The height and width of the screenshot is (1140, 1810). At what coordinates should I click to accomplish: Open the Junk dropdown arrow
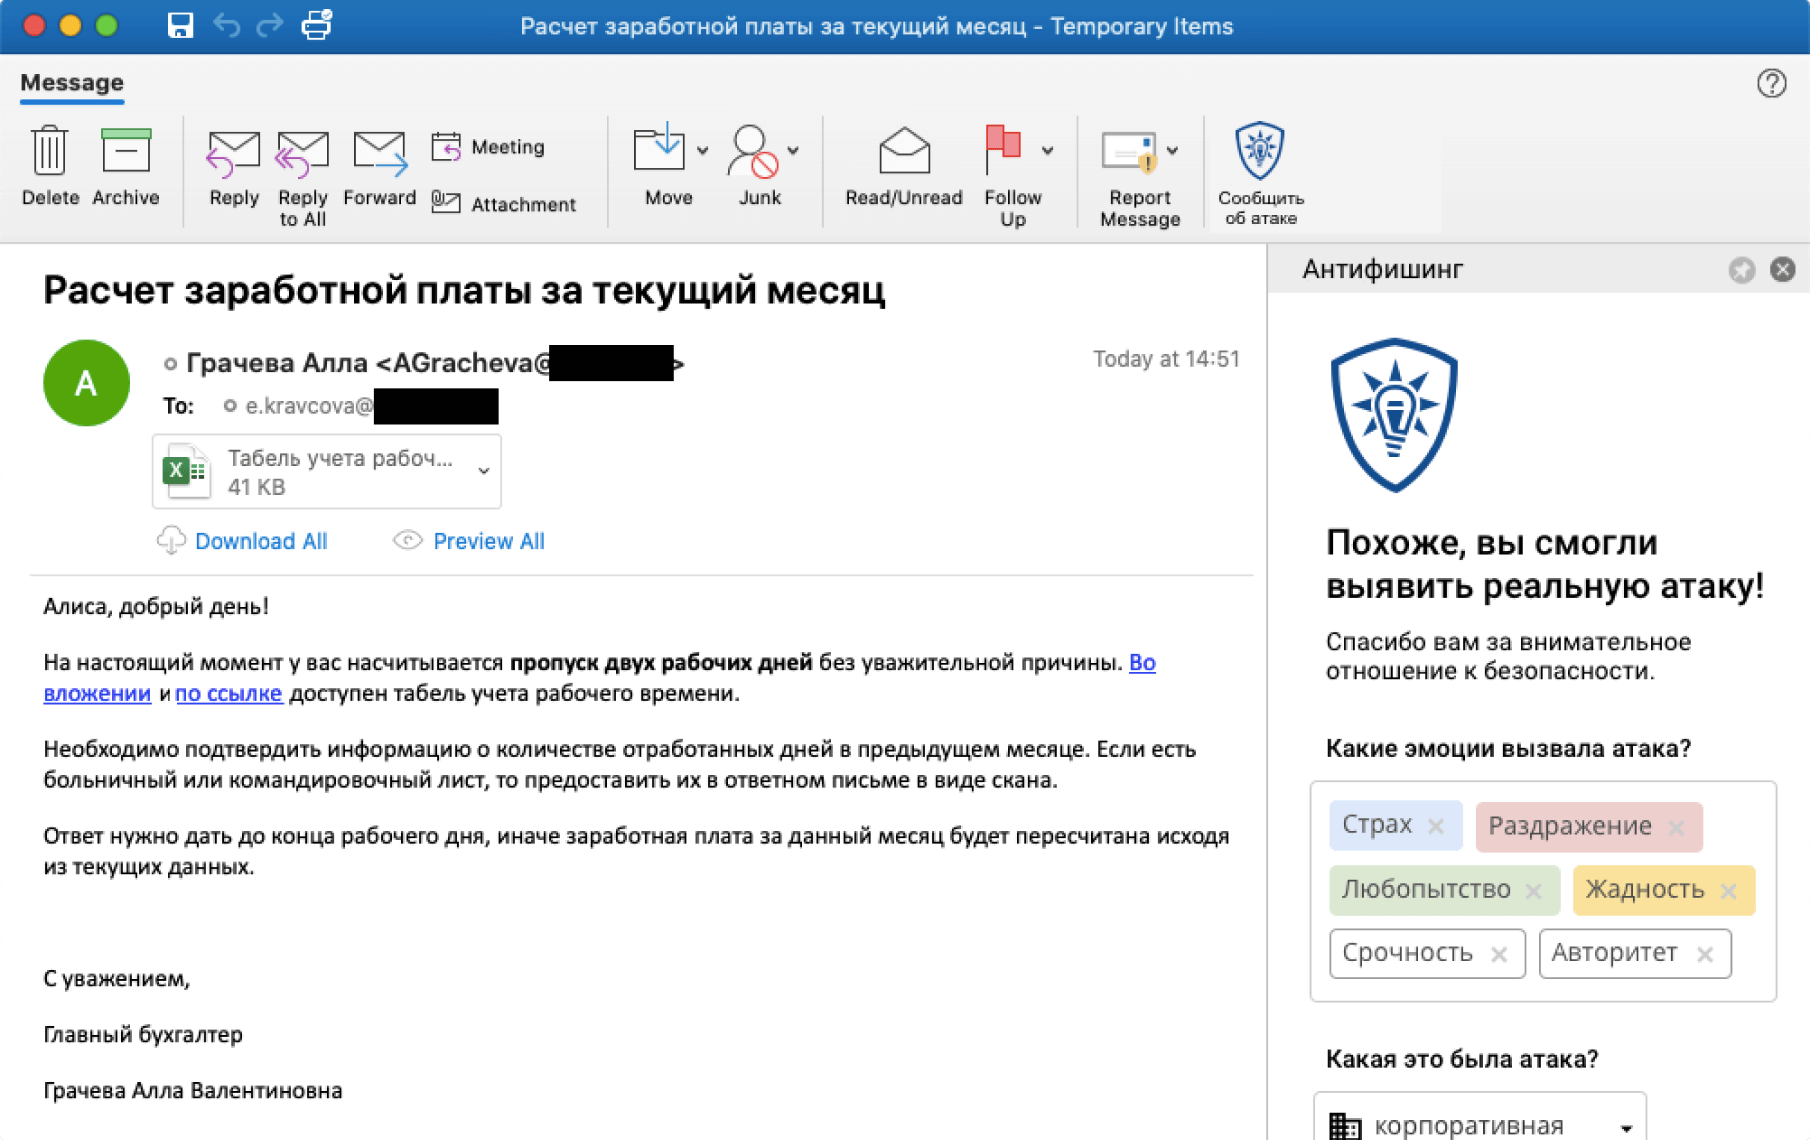point(793,150)
